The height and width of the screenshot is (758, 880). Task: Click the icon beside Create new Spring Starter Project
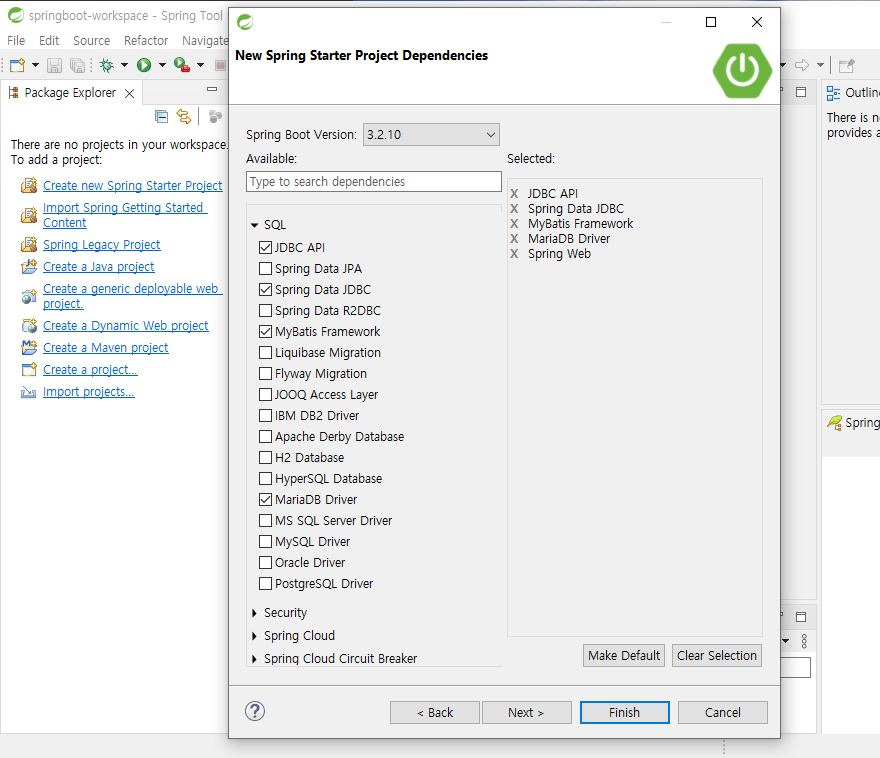[29, 186]
